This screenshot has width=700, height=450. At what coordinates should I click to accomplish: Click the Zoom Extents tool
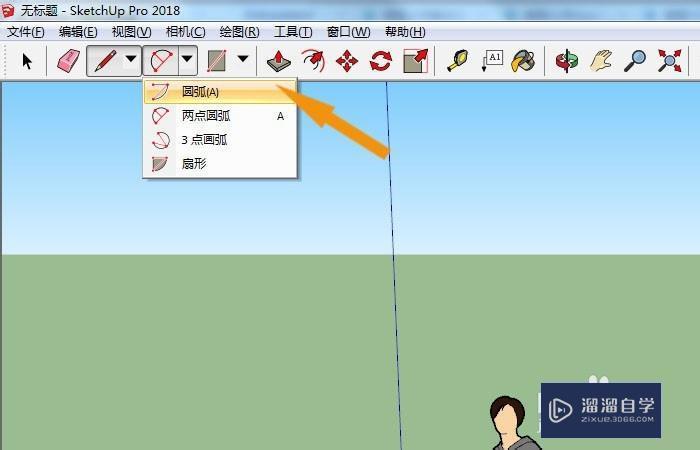[x=670, y=61]
